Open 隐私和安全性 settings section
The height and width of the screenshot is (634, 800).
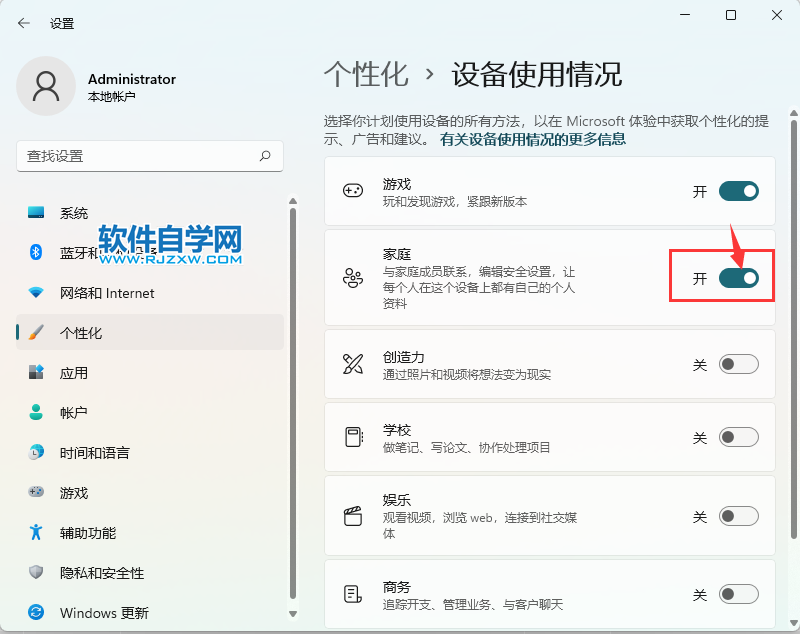102,573
